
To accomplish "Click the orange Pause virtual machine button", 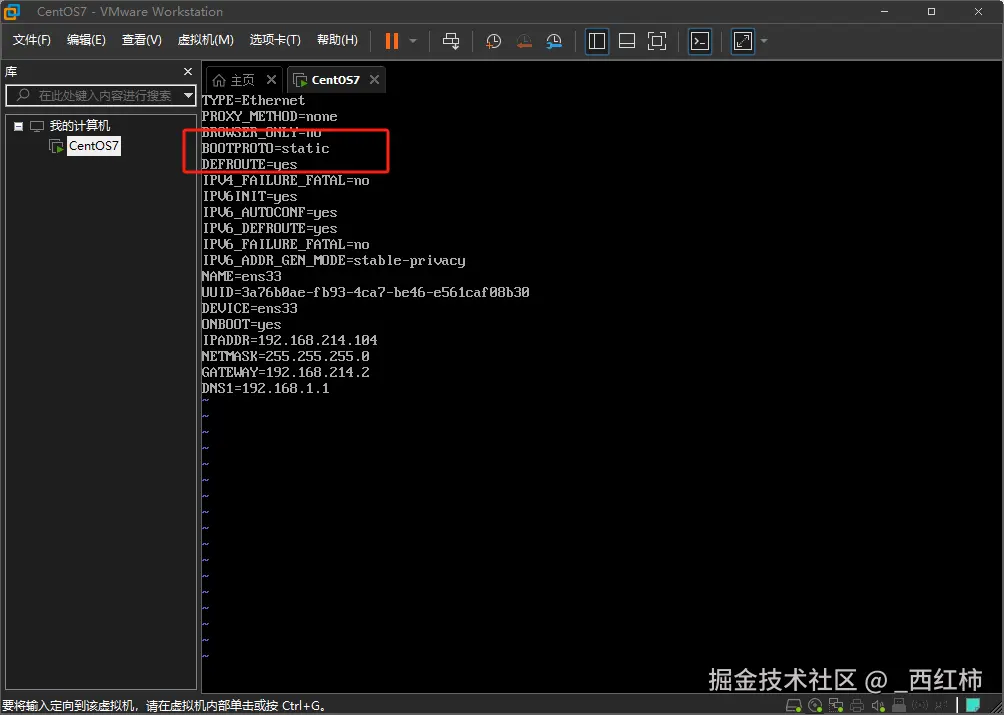I will [x=392, y=41].
